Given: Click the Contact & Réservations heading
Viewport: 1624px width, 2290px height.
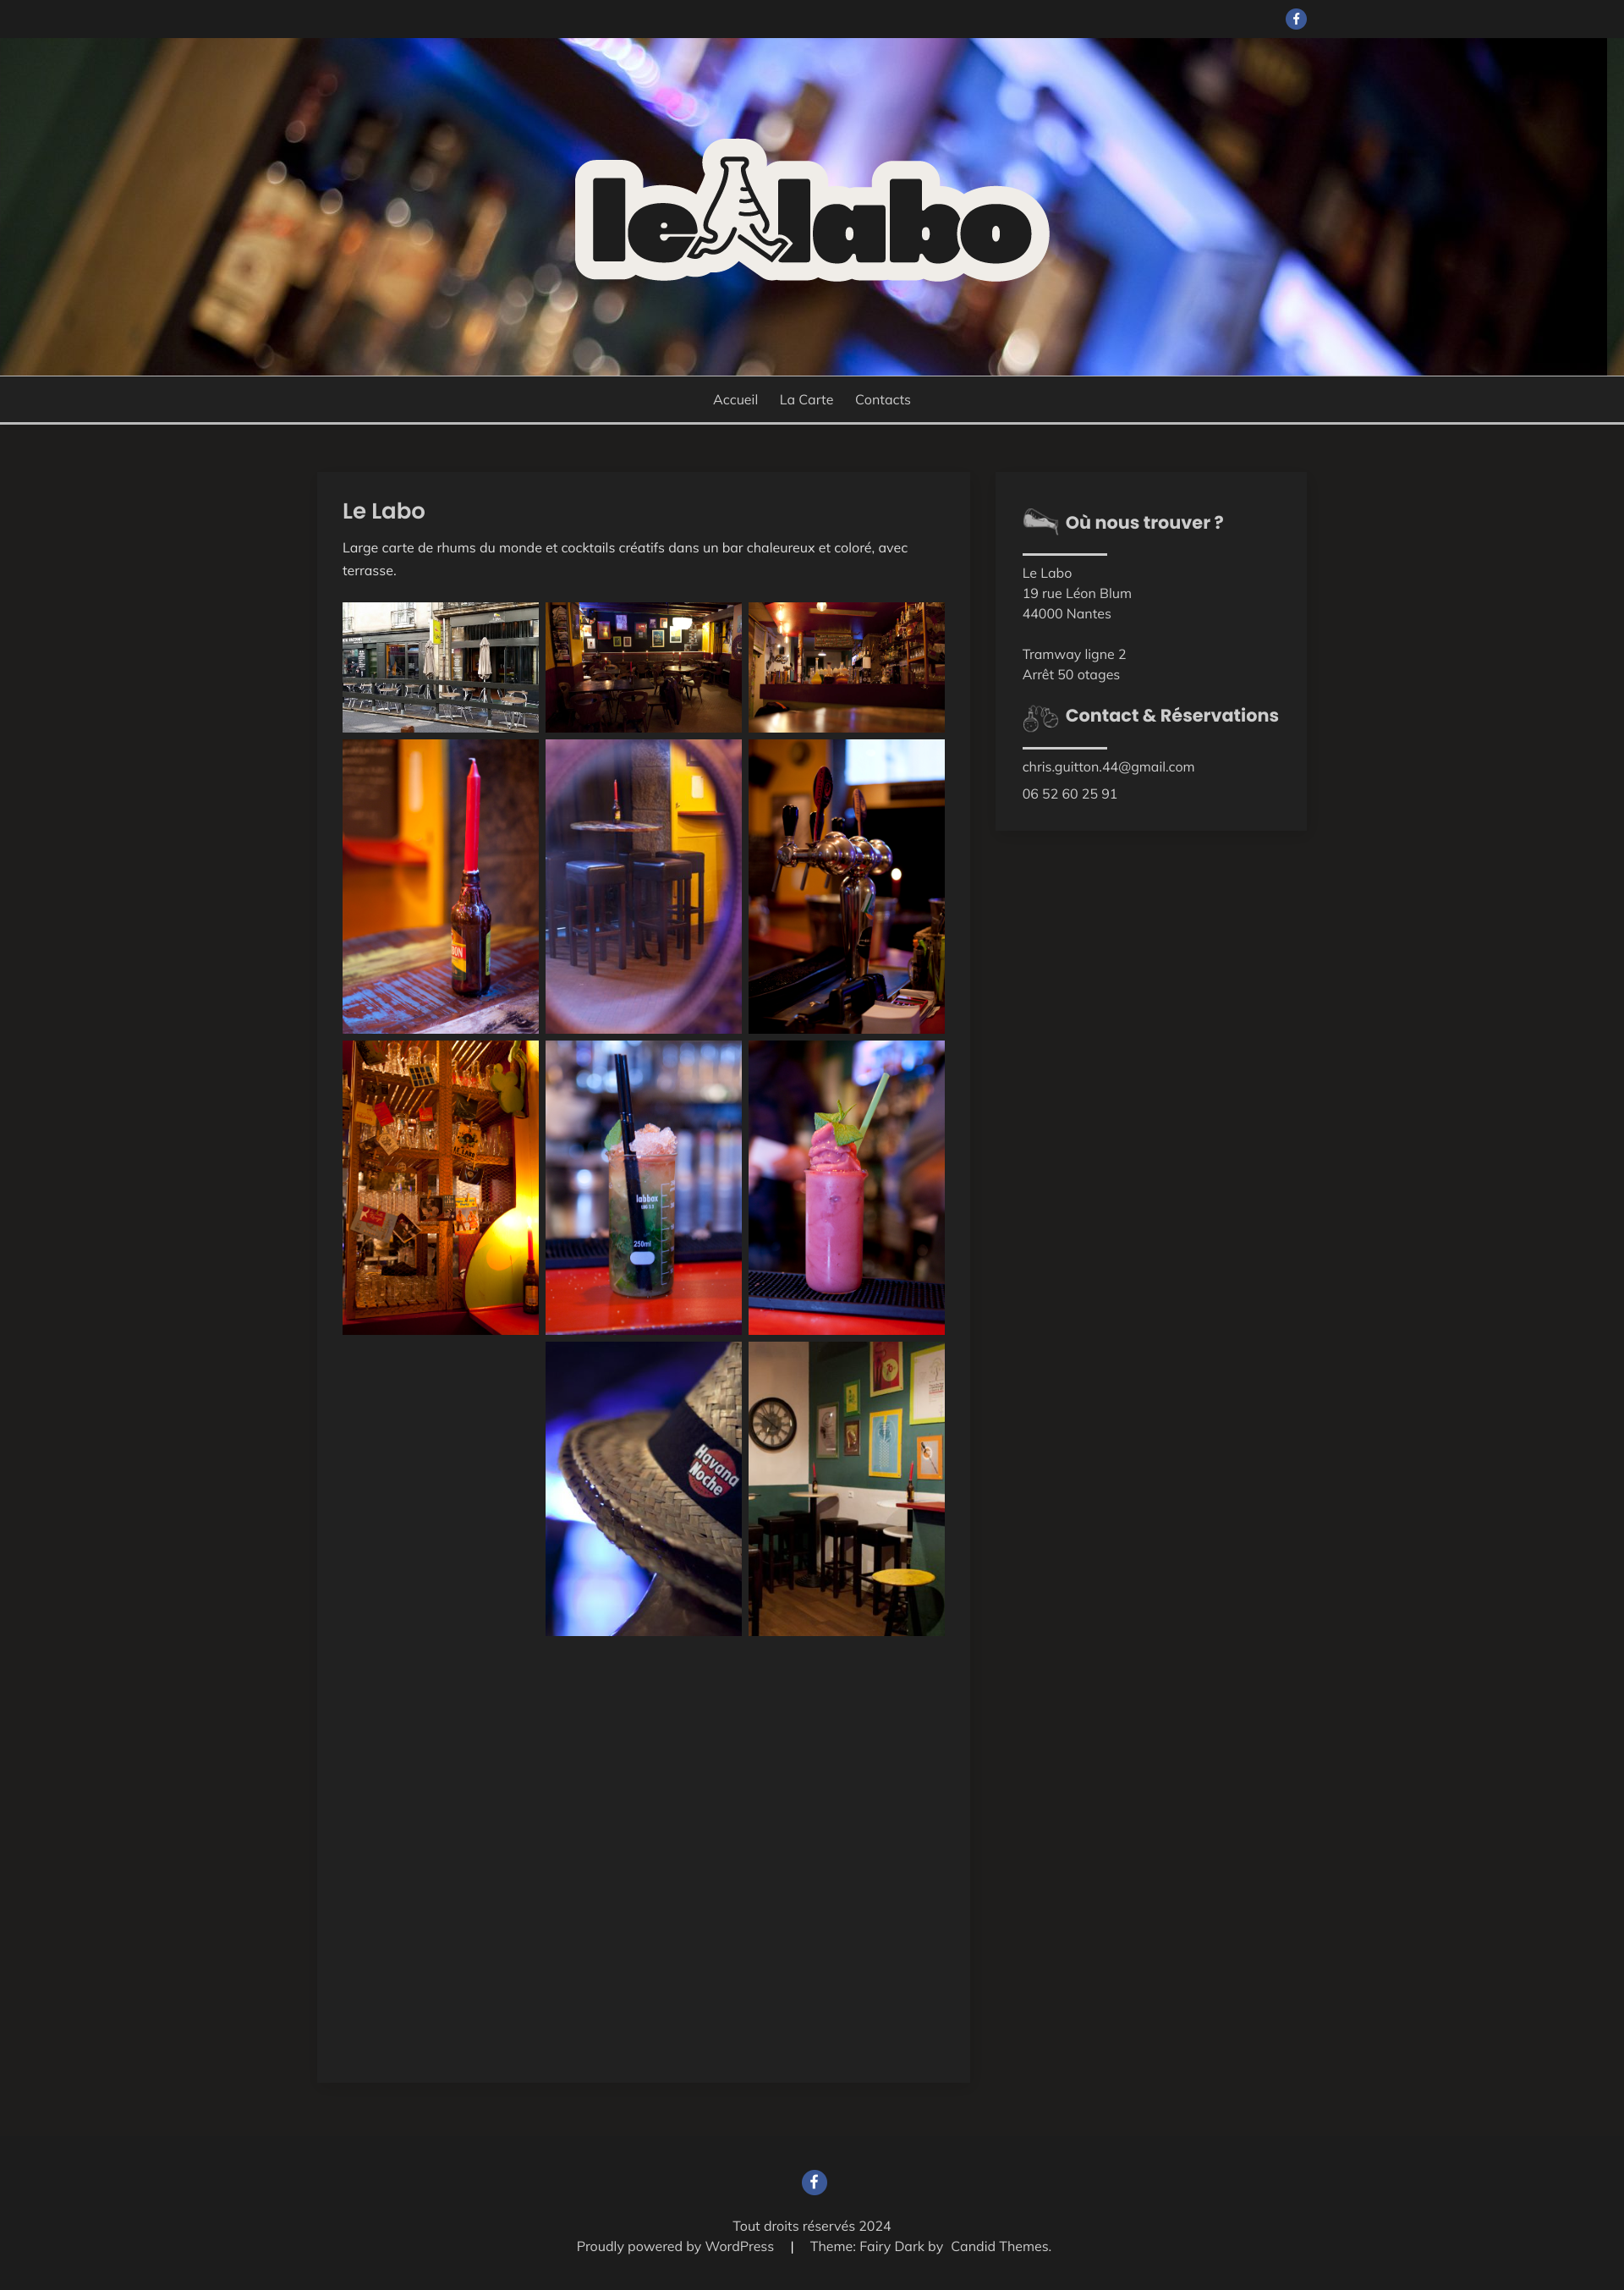Looking at the screenshot, I should click(1171, 715).
